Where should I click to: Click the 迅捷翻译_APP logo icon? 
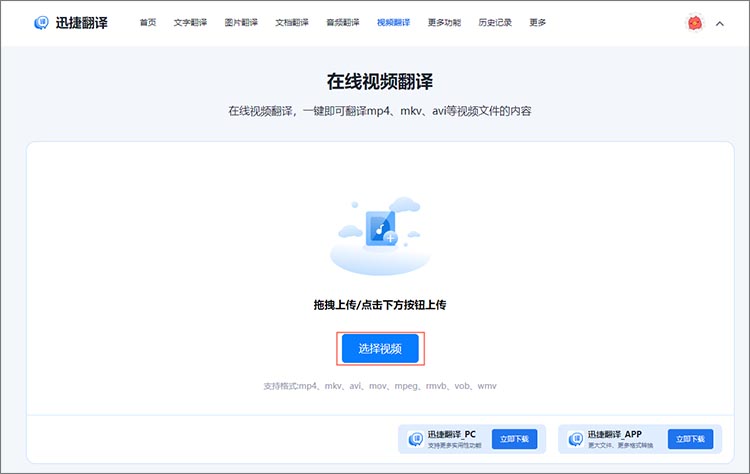tap(575, 439)
